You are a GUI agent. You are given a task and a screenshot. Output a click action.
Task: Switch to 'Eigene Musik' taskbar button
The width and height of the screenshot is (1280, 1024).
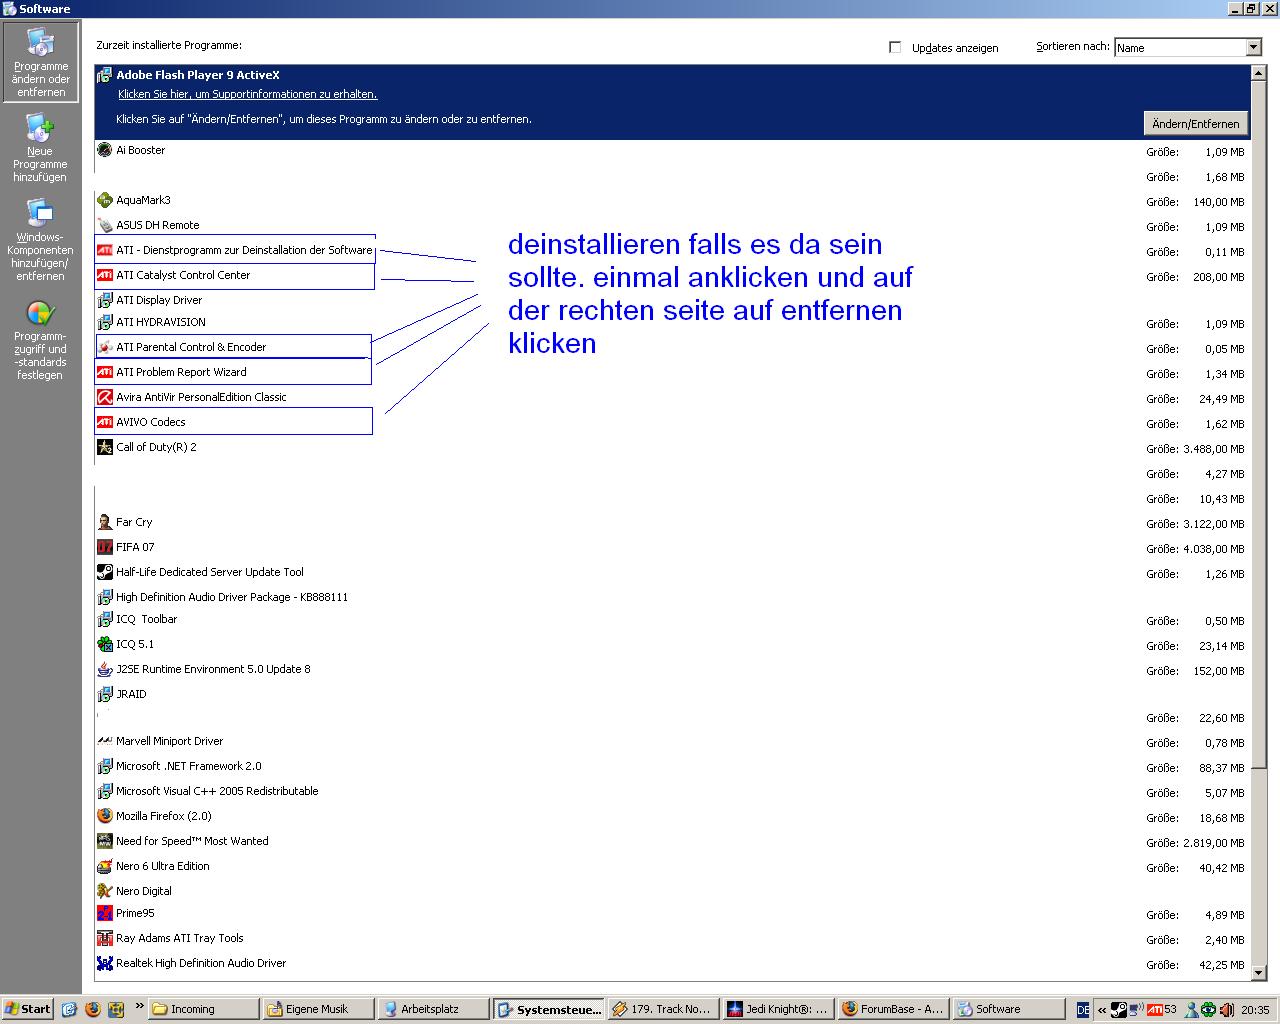point(318,1009)
